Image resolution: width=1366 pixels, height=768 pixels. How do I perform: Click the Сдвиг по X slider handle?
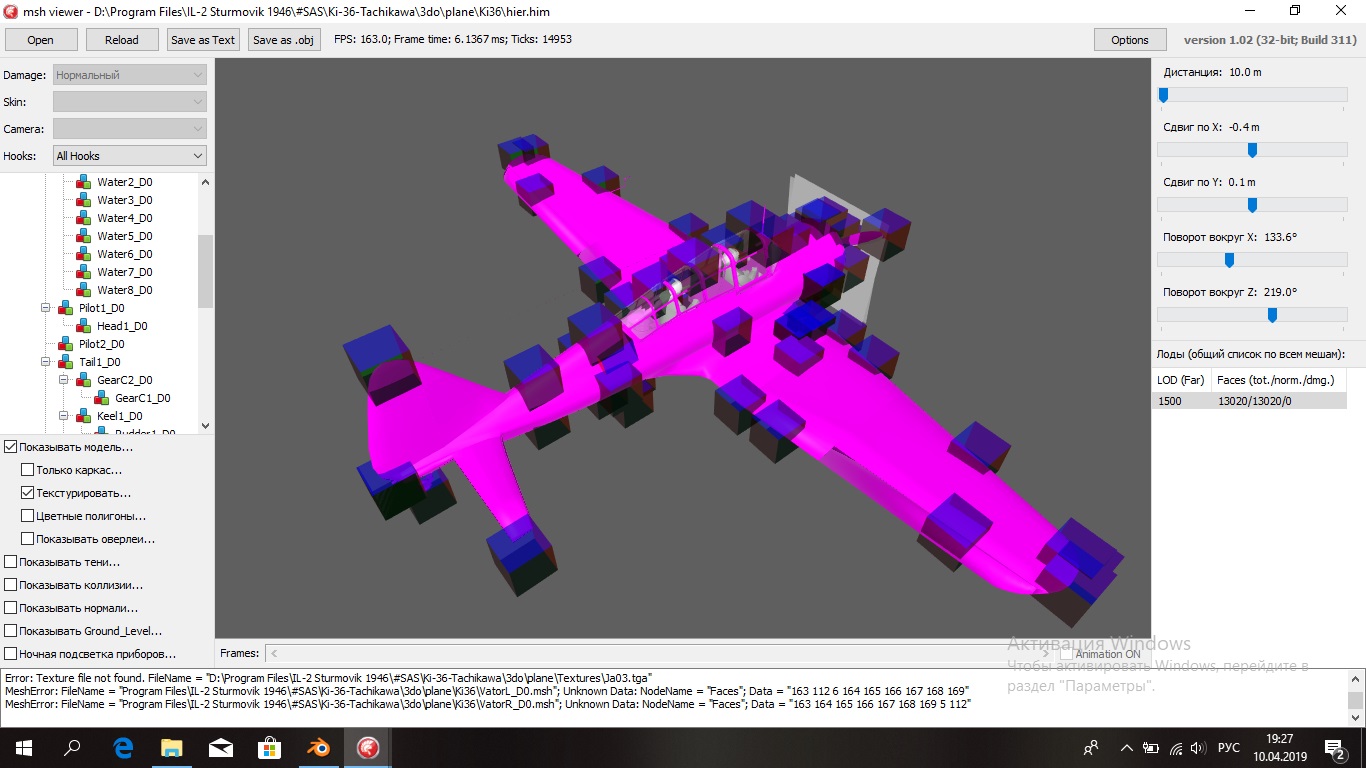tap(1252, 150)
